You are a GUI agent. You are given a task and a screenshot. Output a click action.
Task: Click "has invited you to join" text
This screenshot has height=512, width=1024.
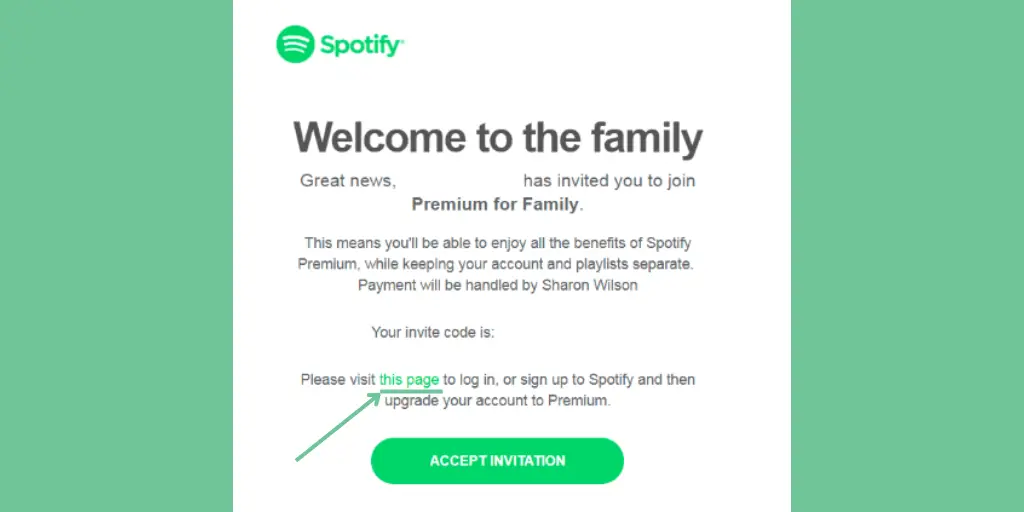point(609,181)
